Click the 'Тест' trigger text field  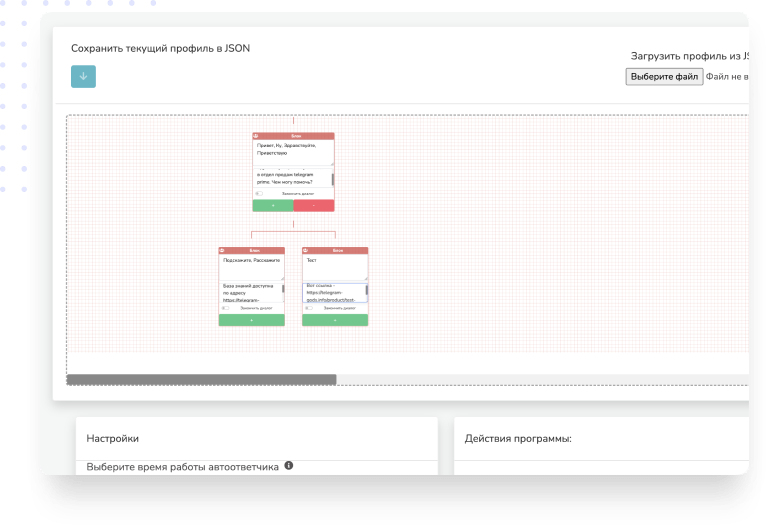(334, 265)
